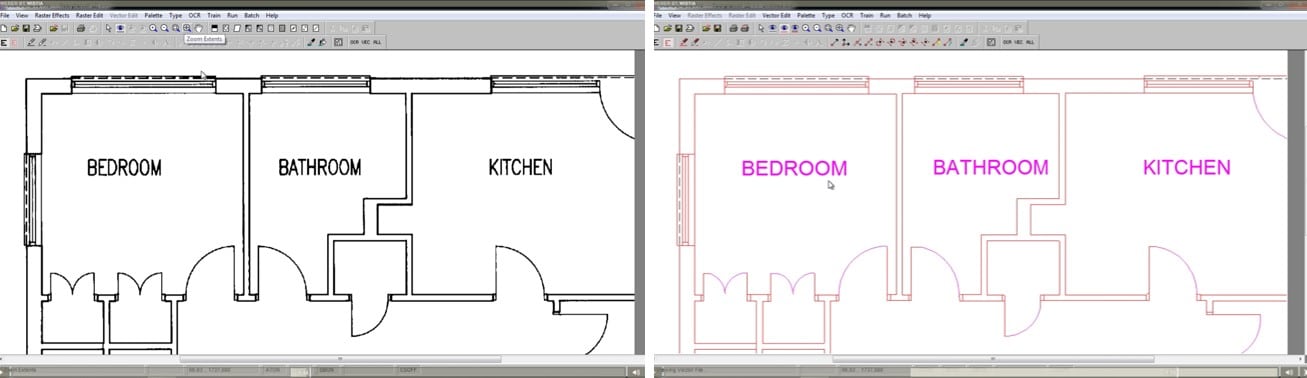This screenshot has width=1307, height=378.
Task: Click the BATHROOM label in the left raster drawing
Action: [x=319, y=167]
